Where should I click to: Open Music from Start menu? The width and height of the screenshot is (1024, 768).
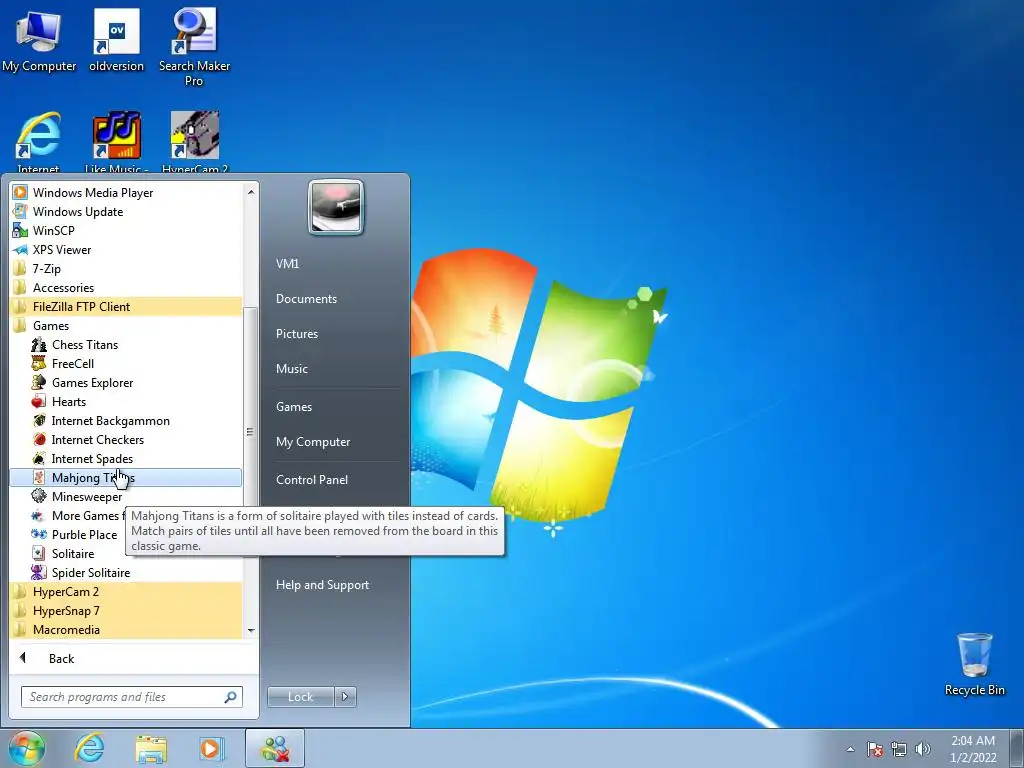pos(292,369)
